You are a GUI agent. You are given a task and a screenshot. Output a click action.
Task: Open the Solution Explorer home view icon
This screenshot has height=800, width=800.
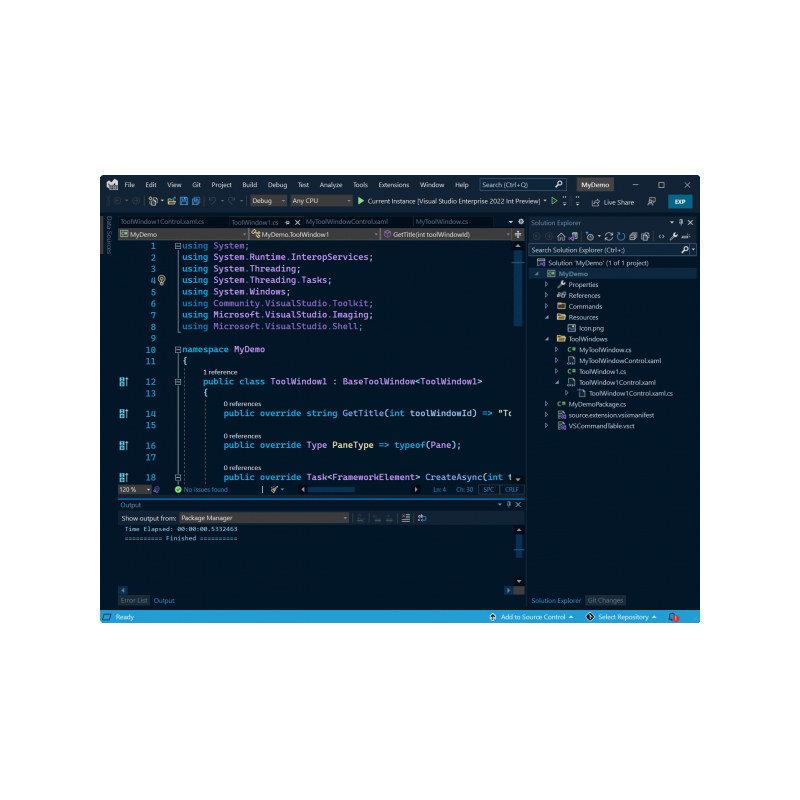561,237
